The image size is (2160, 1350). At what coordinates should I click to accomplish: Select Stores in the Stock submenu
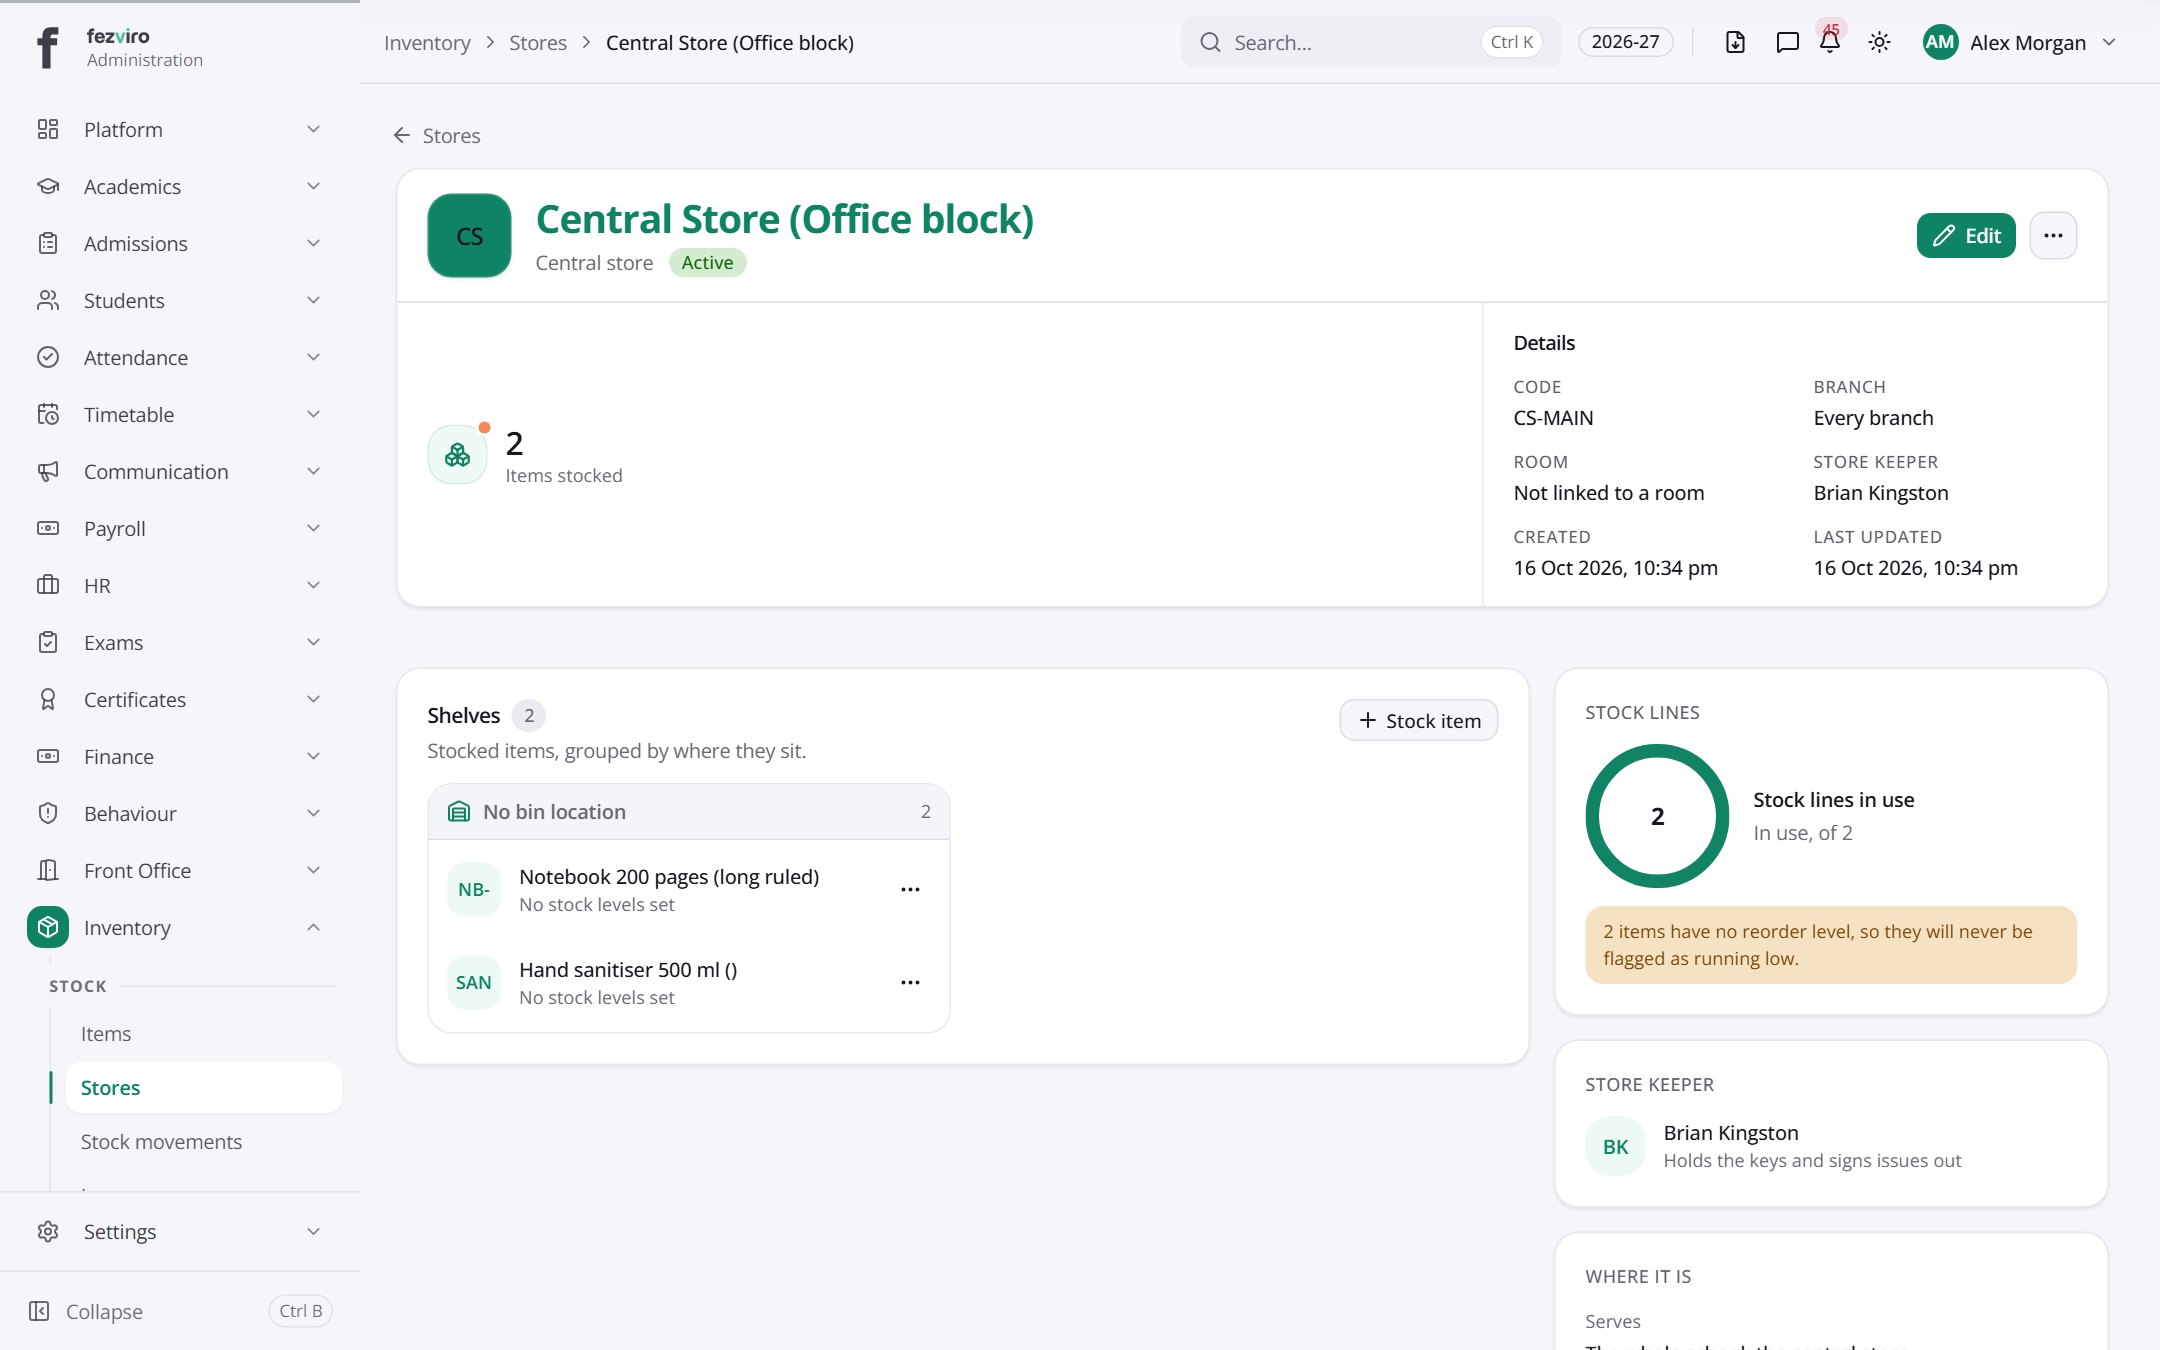click(x=204, y=1087)
